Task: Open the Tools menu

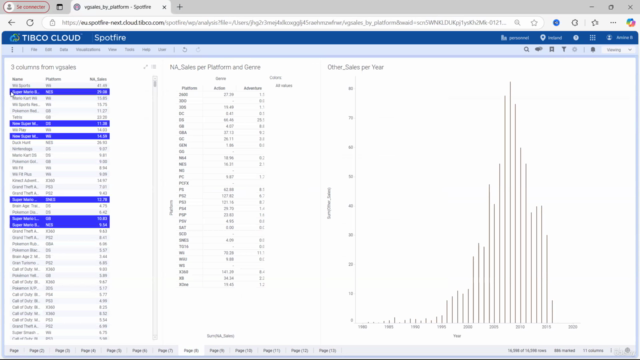Action: tap(129, 50)
